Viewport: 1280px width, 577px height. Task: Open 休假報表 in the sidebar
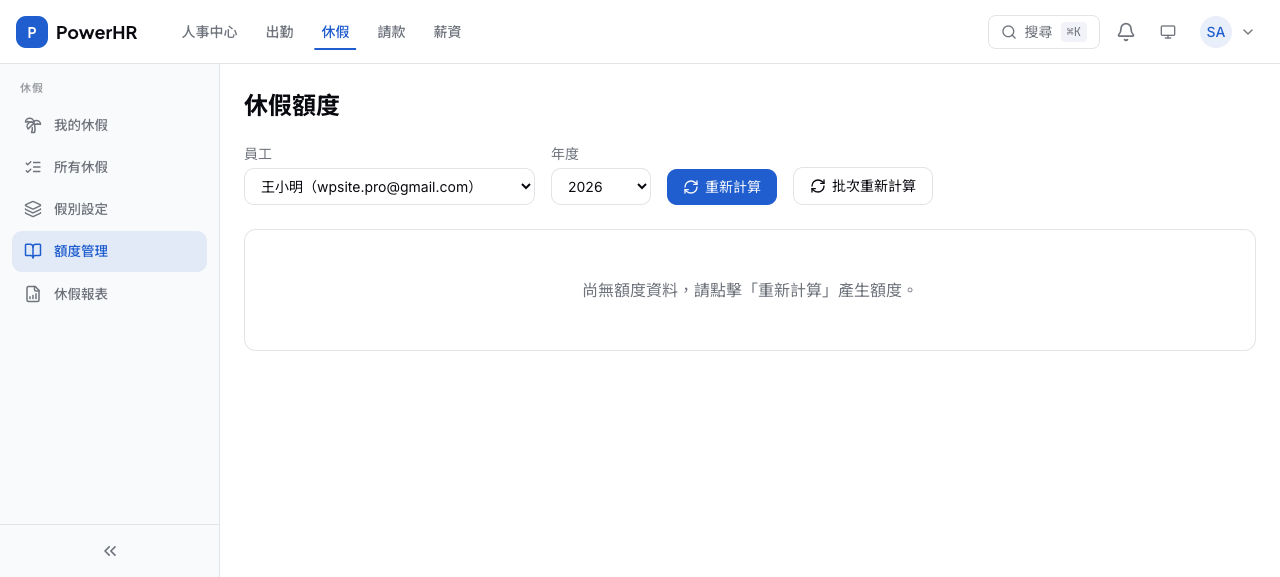click(x=80, y=293)
